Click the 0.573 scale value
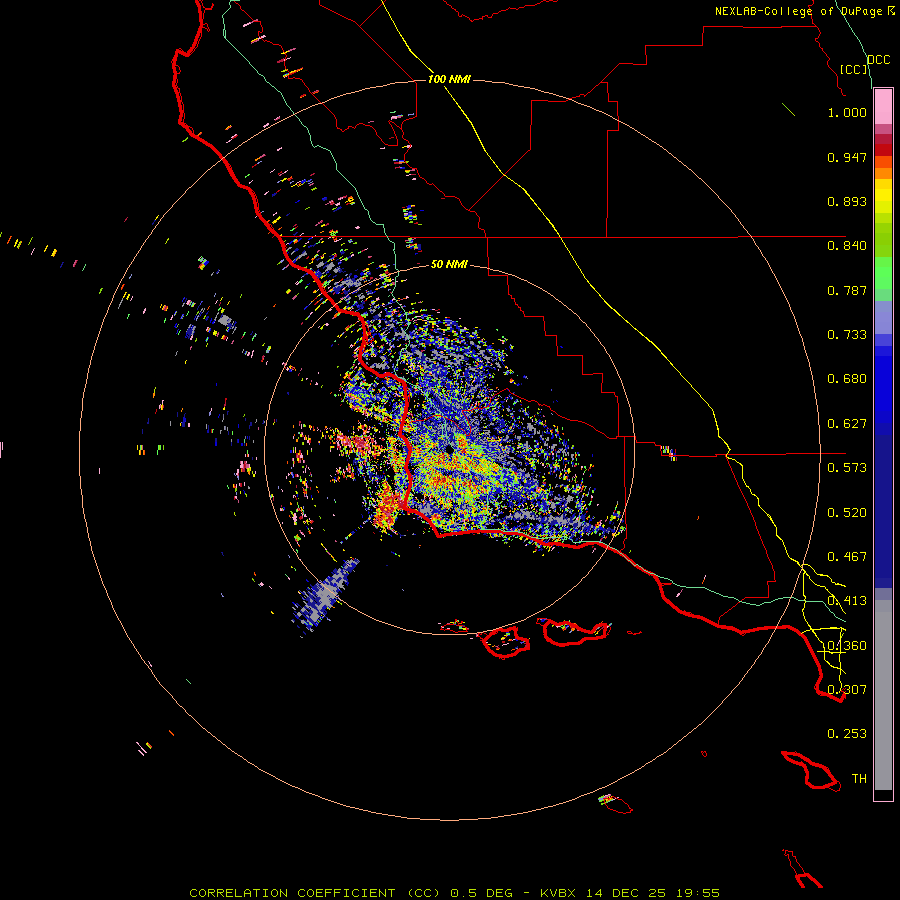900x900 pixels. coord(847,468)
